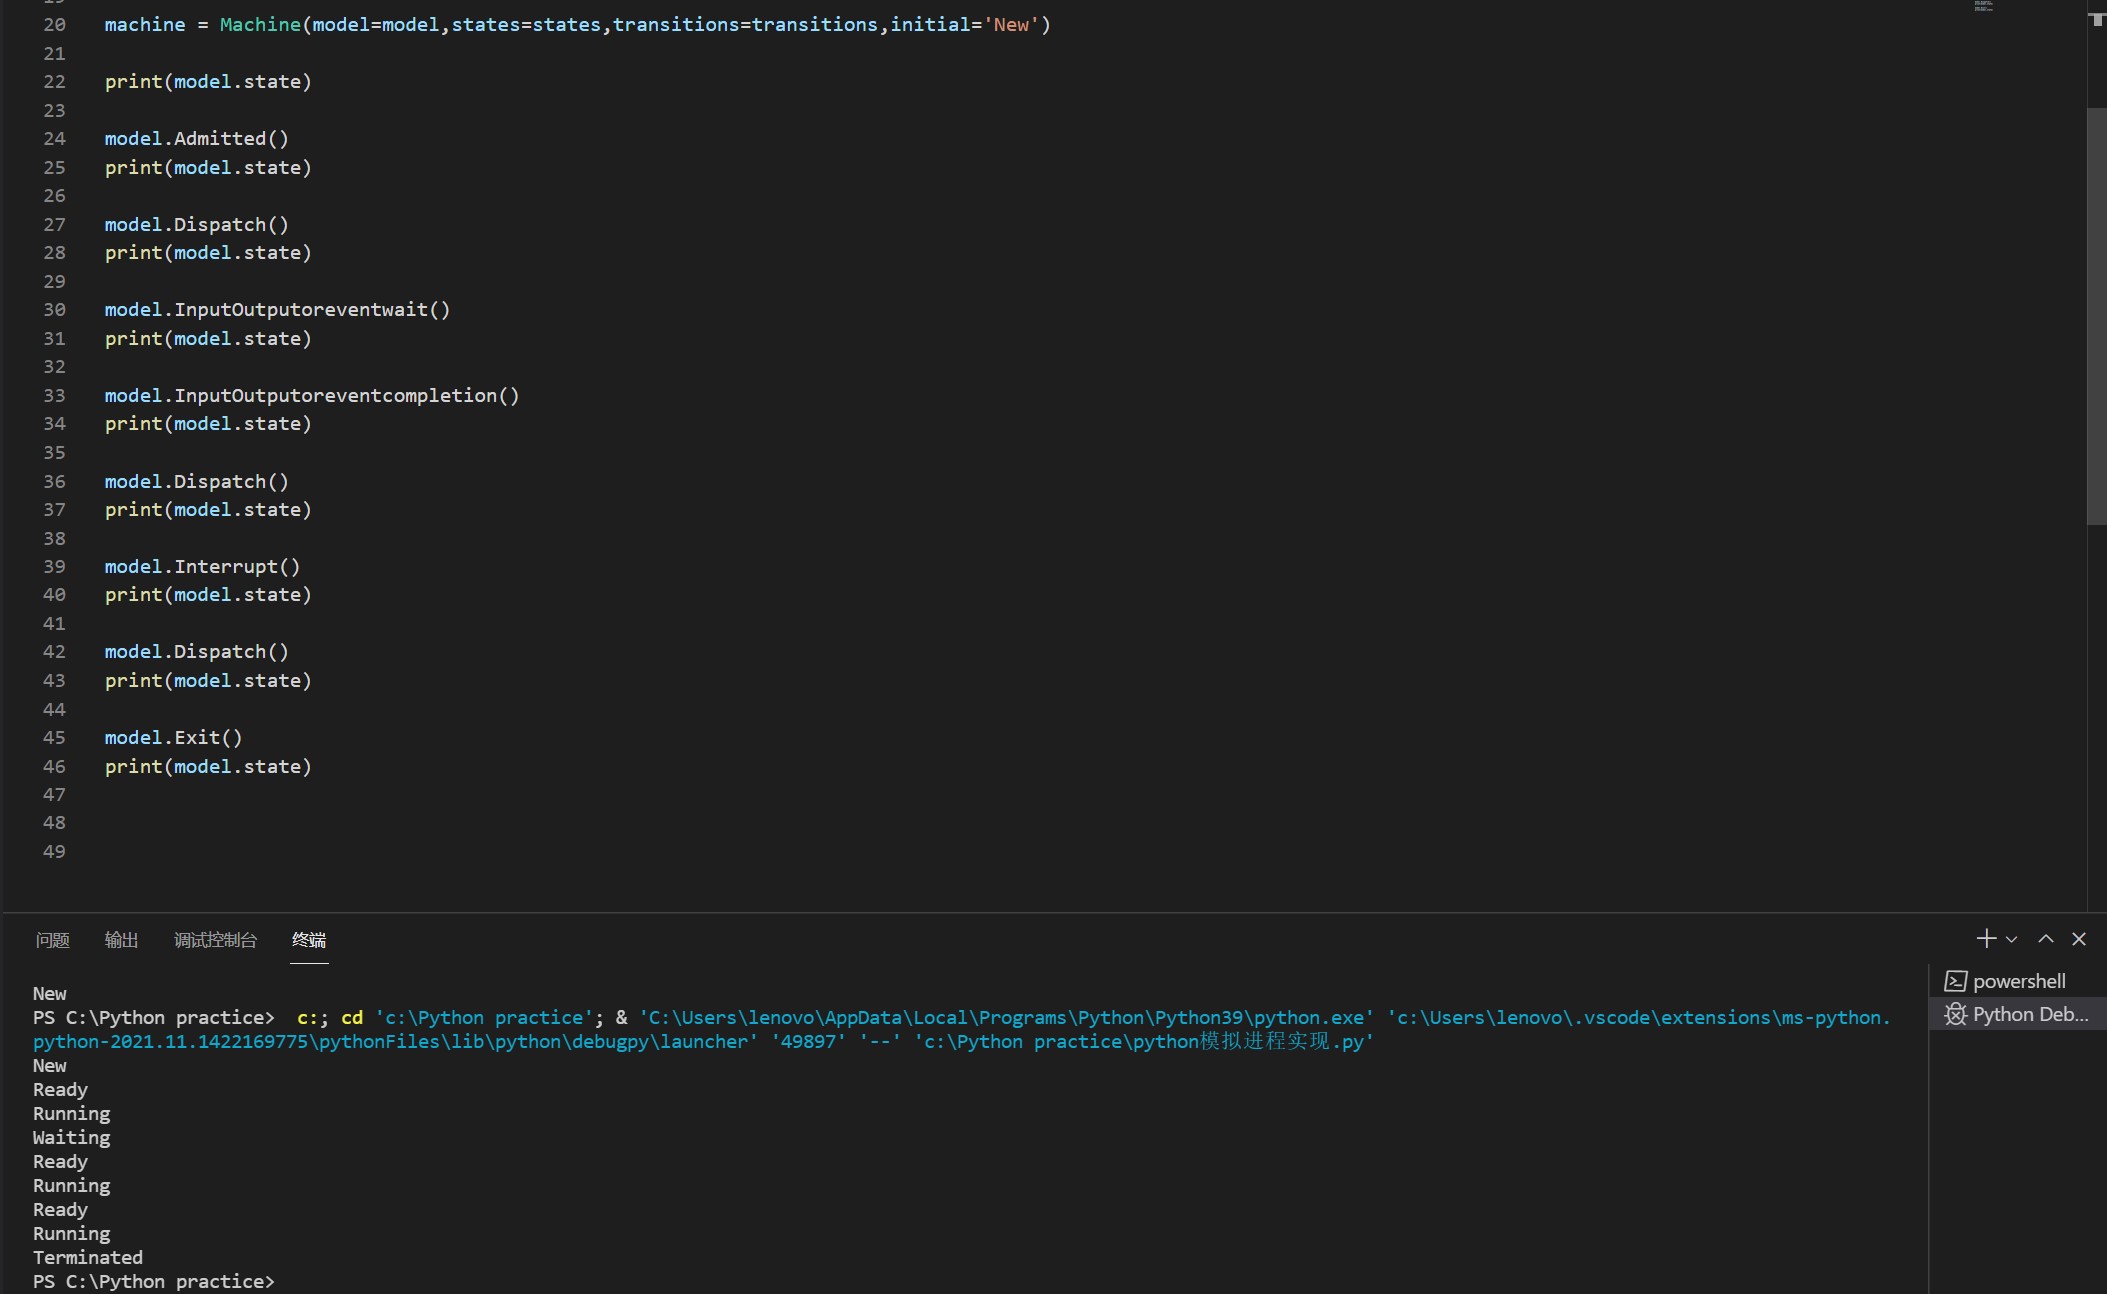Switch to the 输出 tab

pyautogui.click(x=121, y=940)
